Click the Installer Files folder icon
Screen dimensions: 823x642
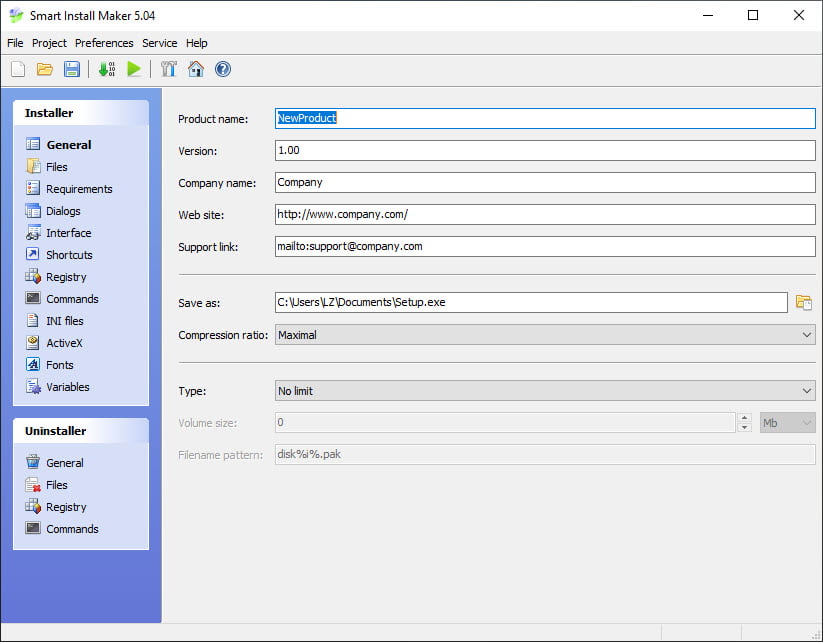coord(33,166)
